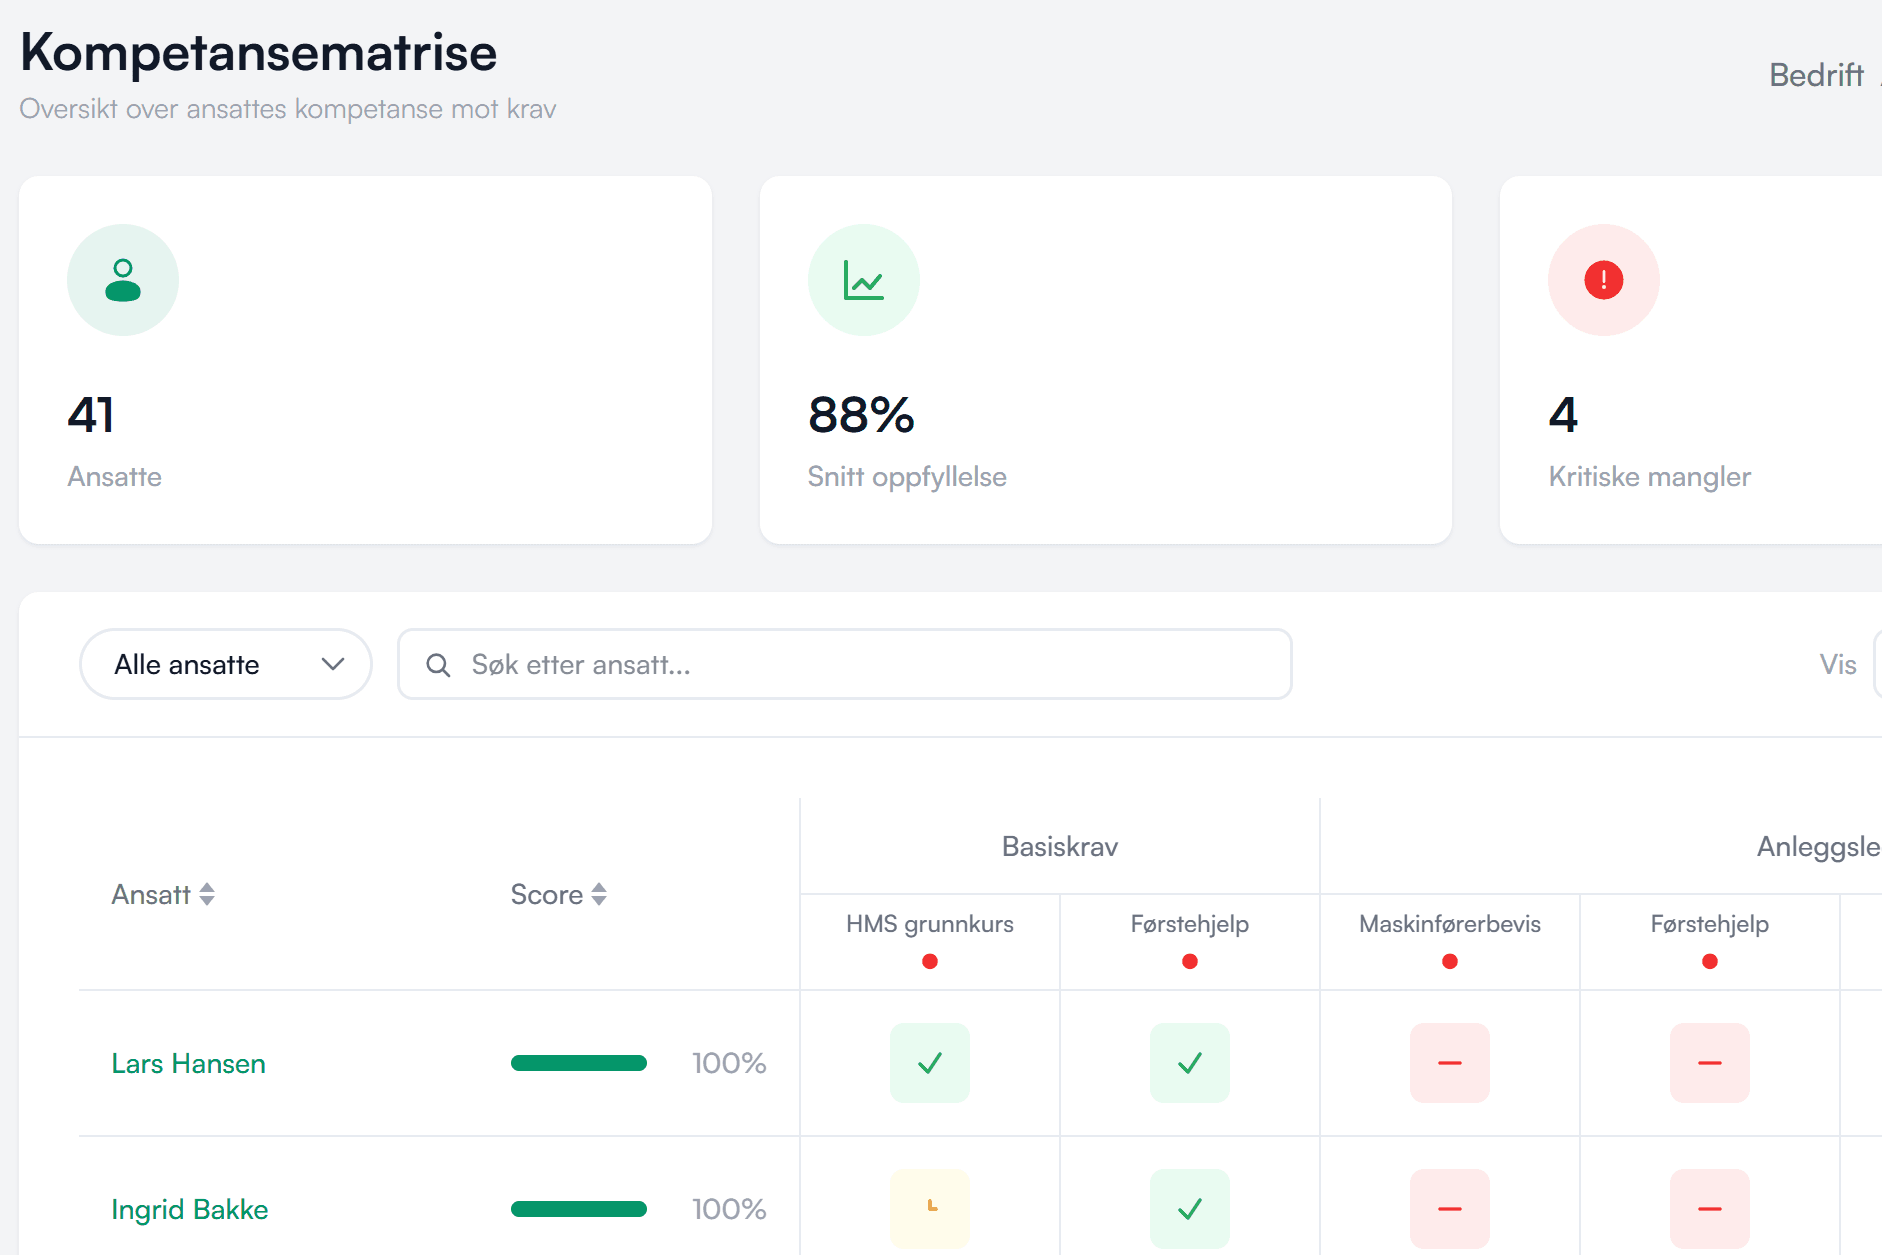Sort by the Ansatt column arrows
Screen dimensions: 1882x1255
point(207,894)
